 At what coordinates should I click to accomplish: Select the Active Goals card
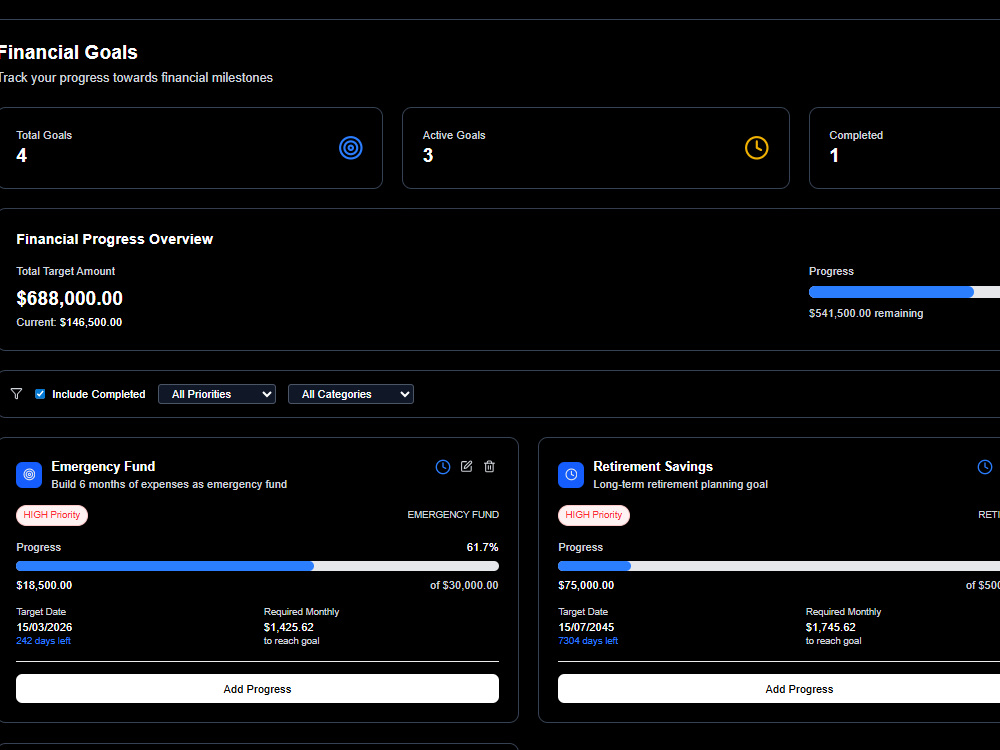596,148
